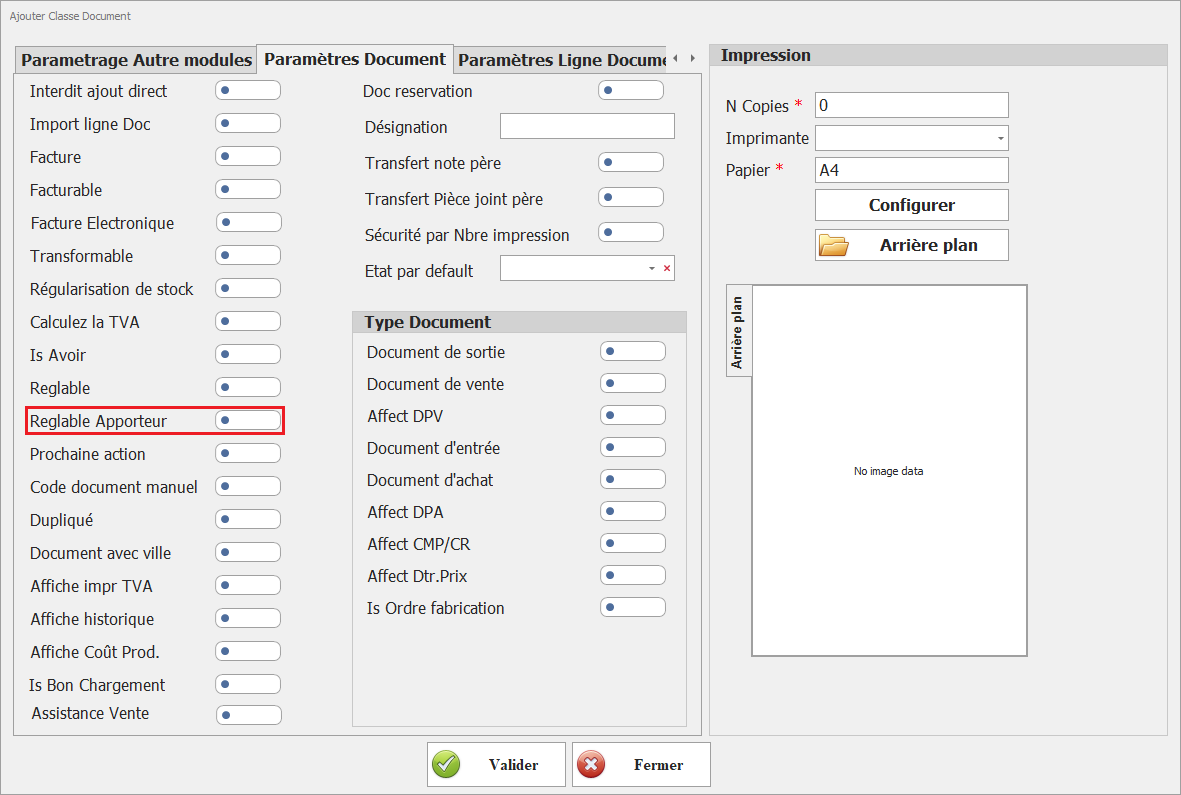The image size is (1181, 795).
Task: Enable Assistance Vente switch
Action: (249, 715)
